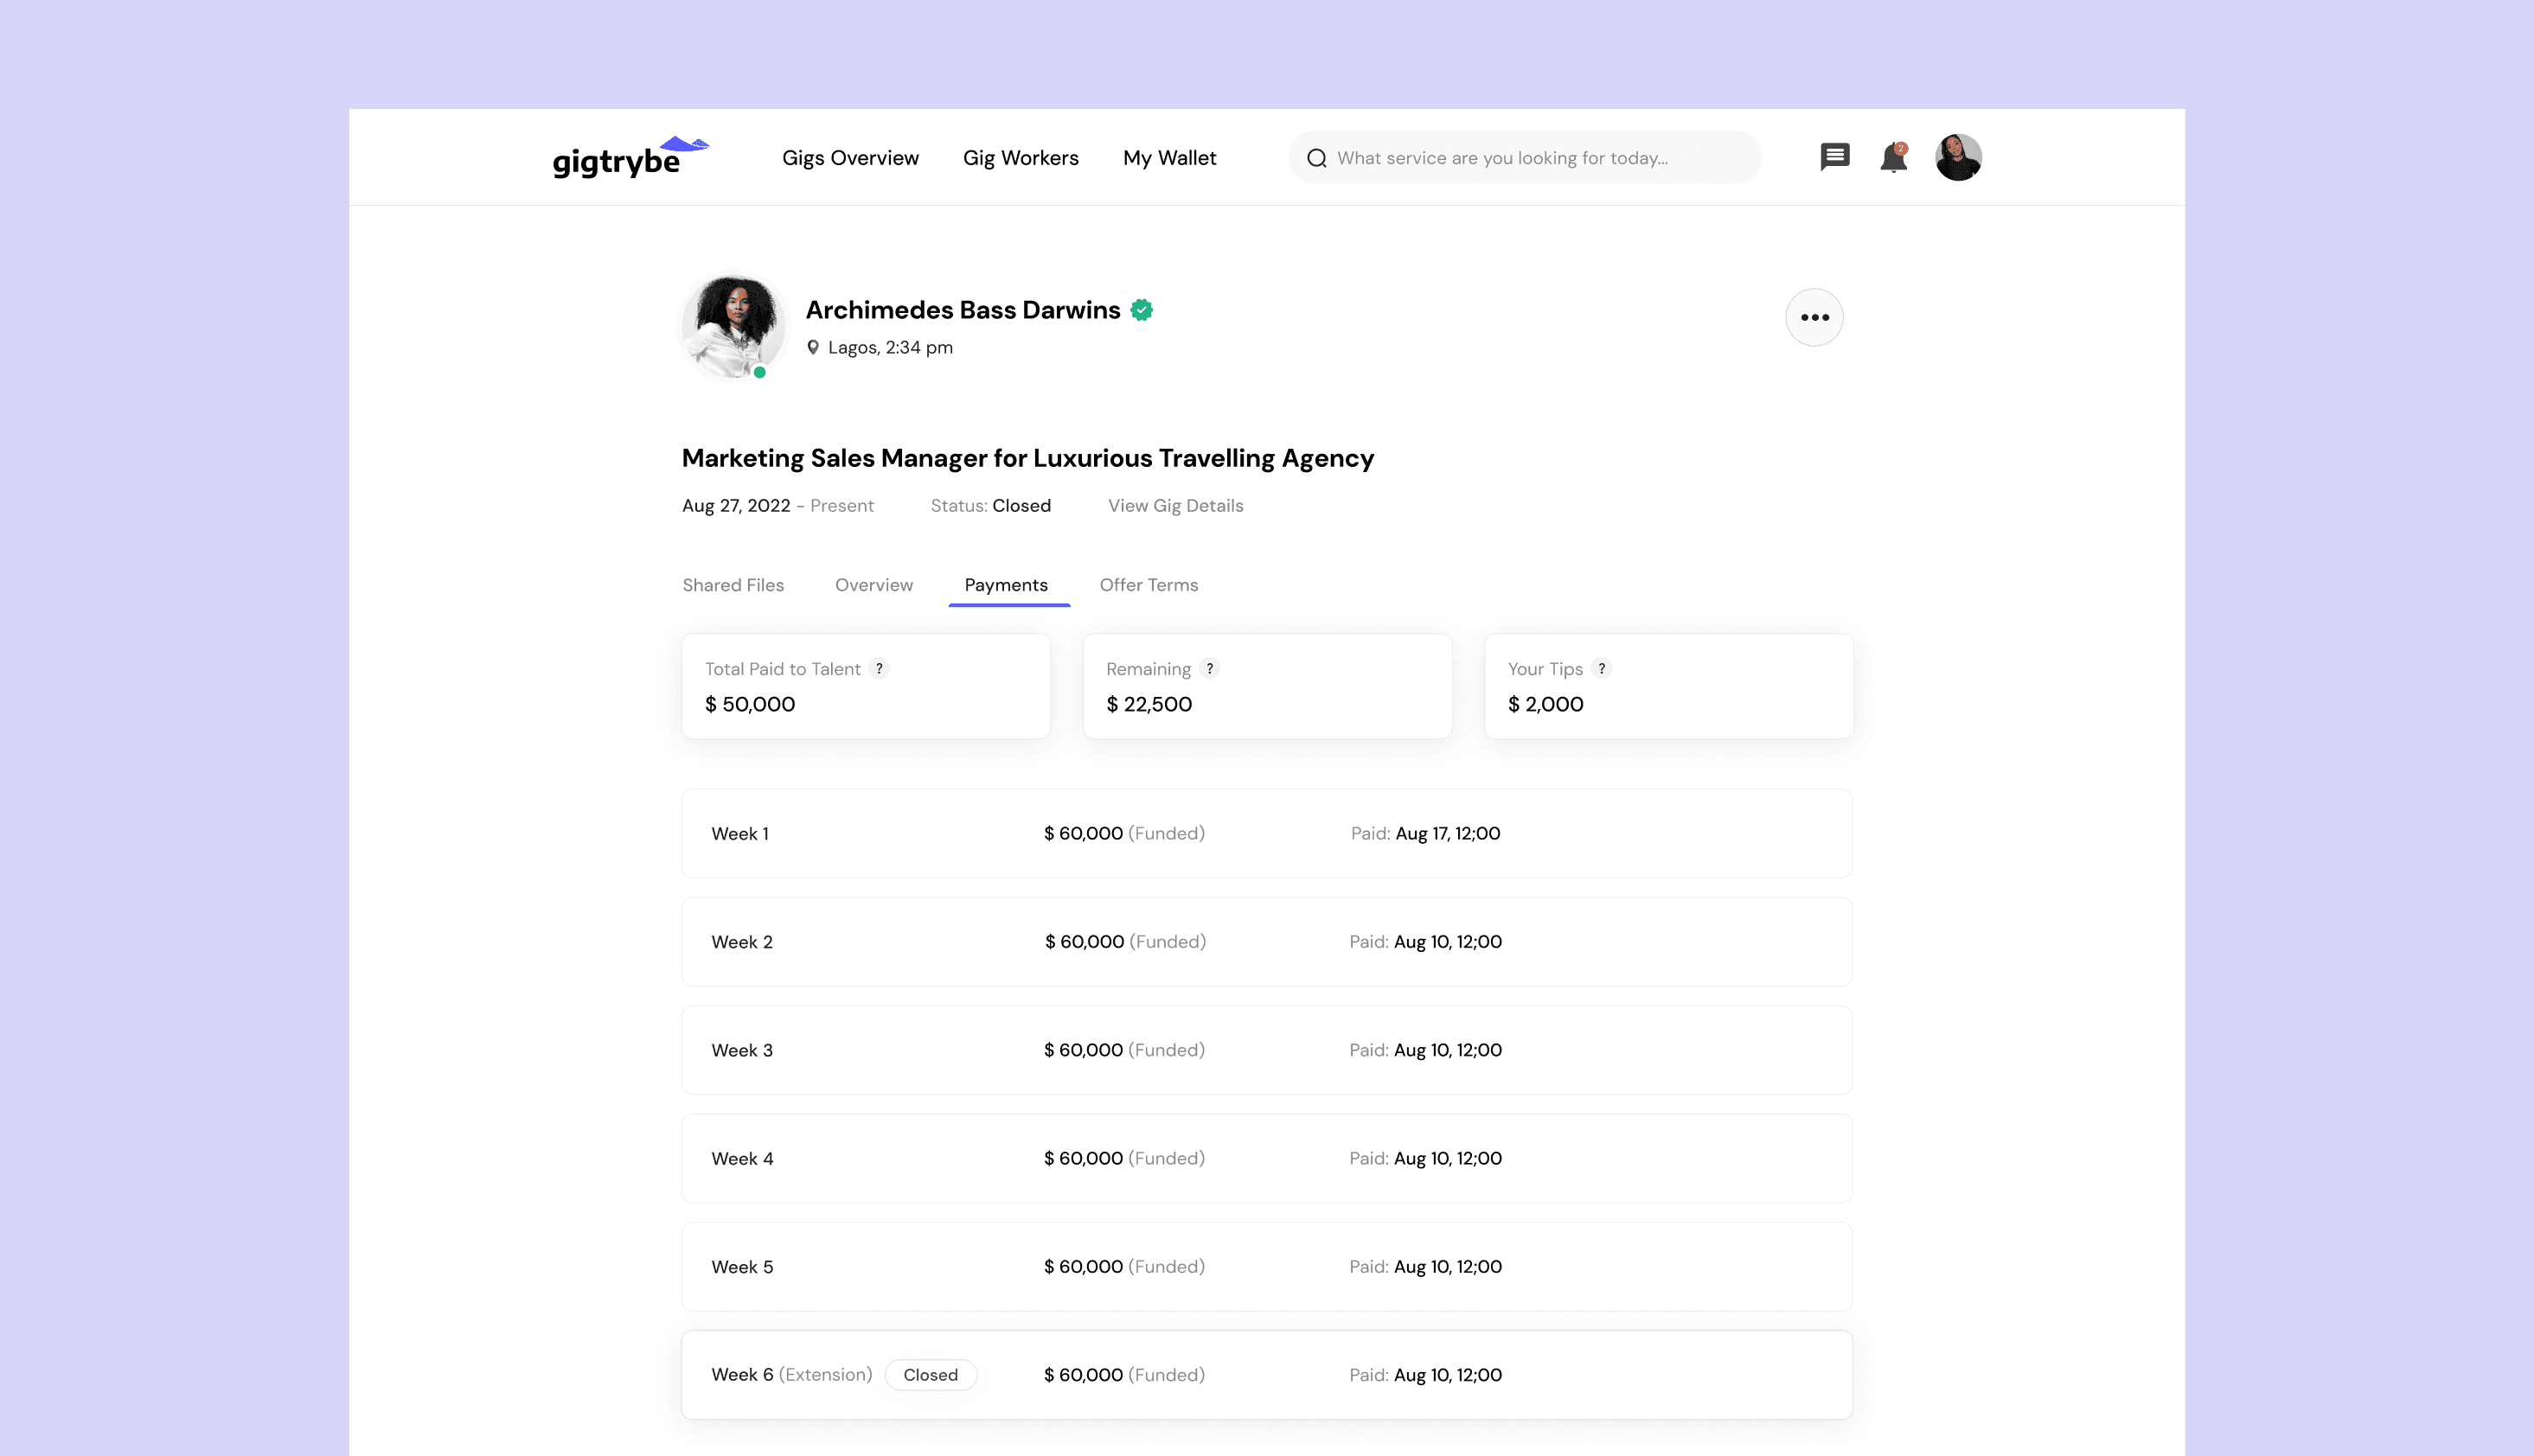Open user account avatar in header
Screen dimensions: 2534x1456
(1957, 158)
